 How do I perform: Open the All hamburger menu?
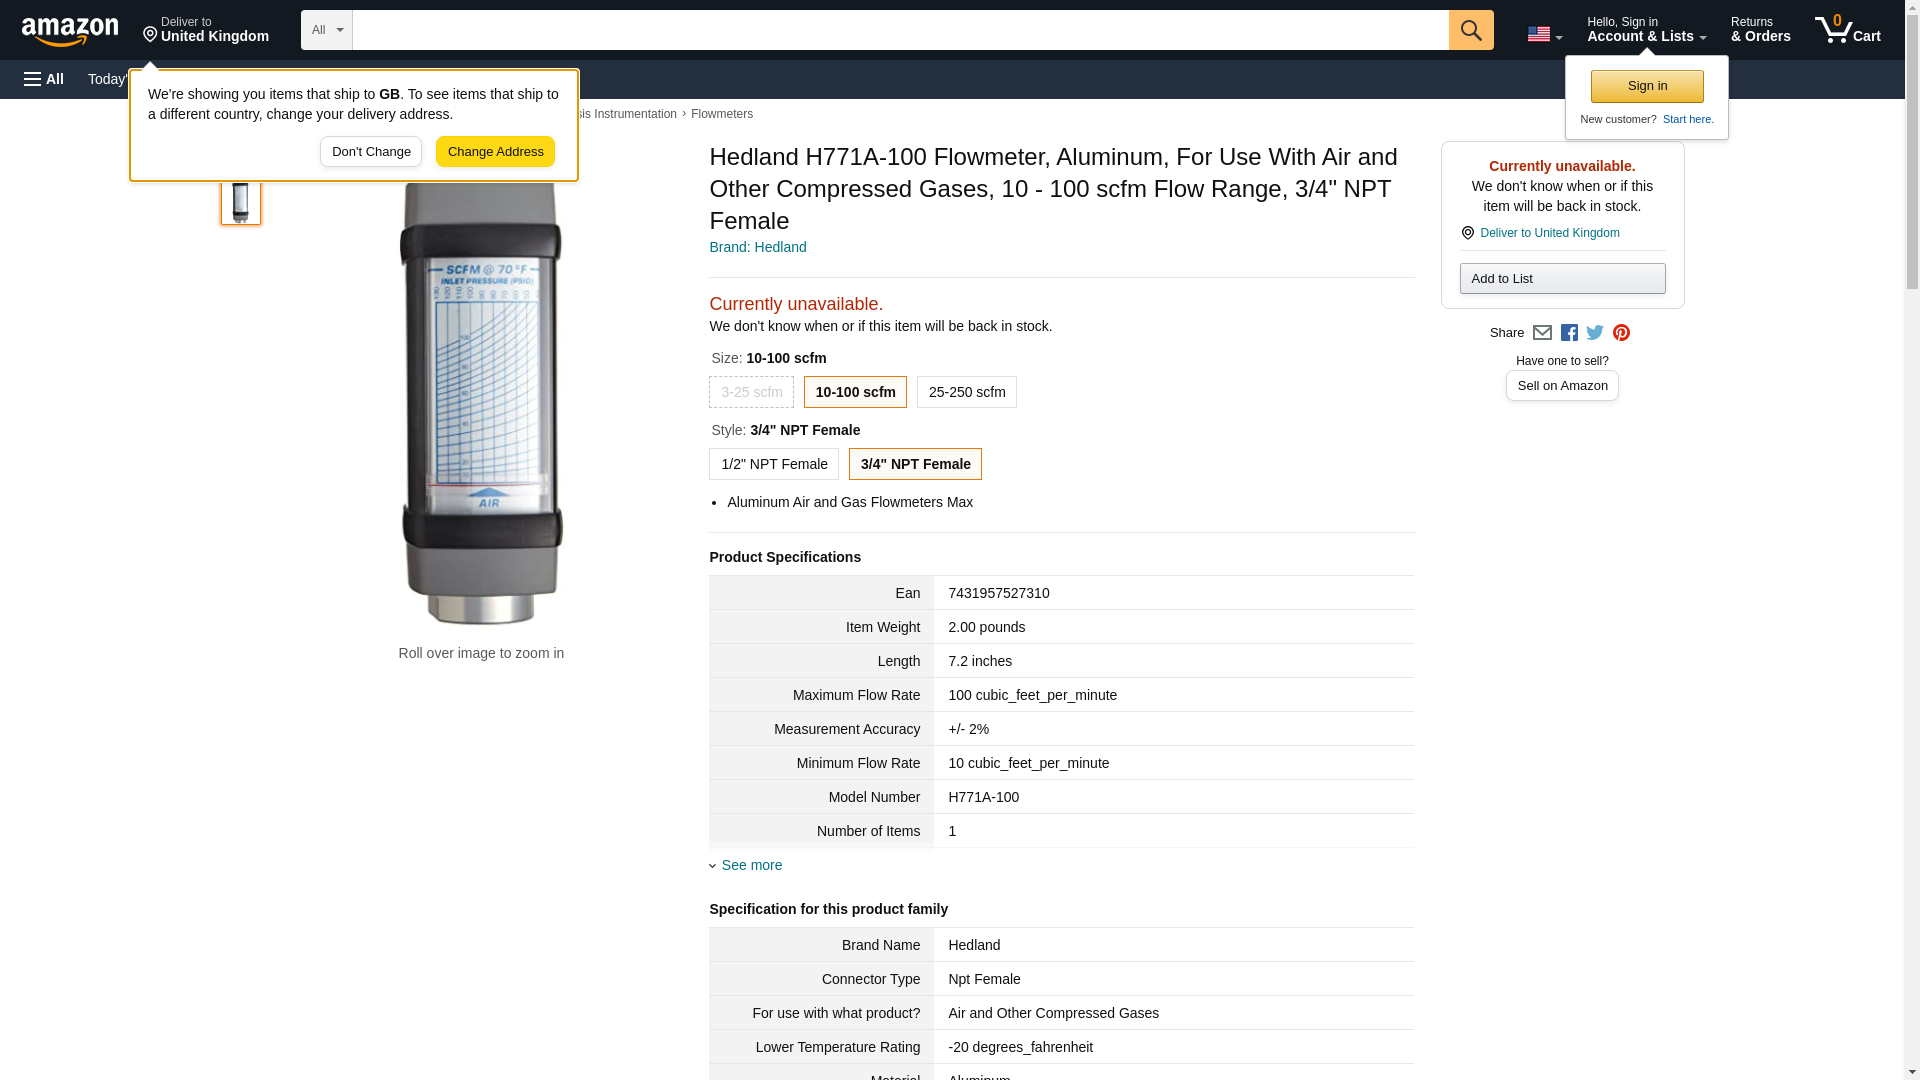point(44,79)
